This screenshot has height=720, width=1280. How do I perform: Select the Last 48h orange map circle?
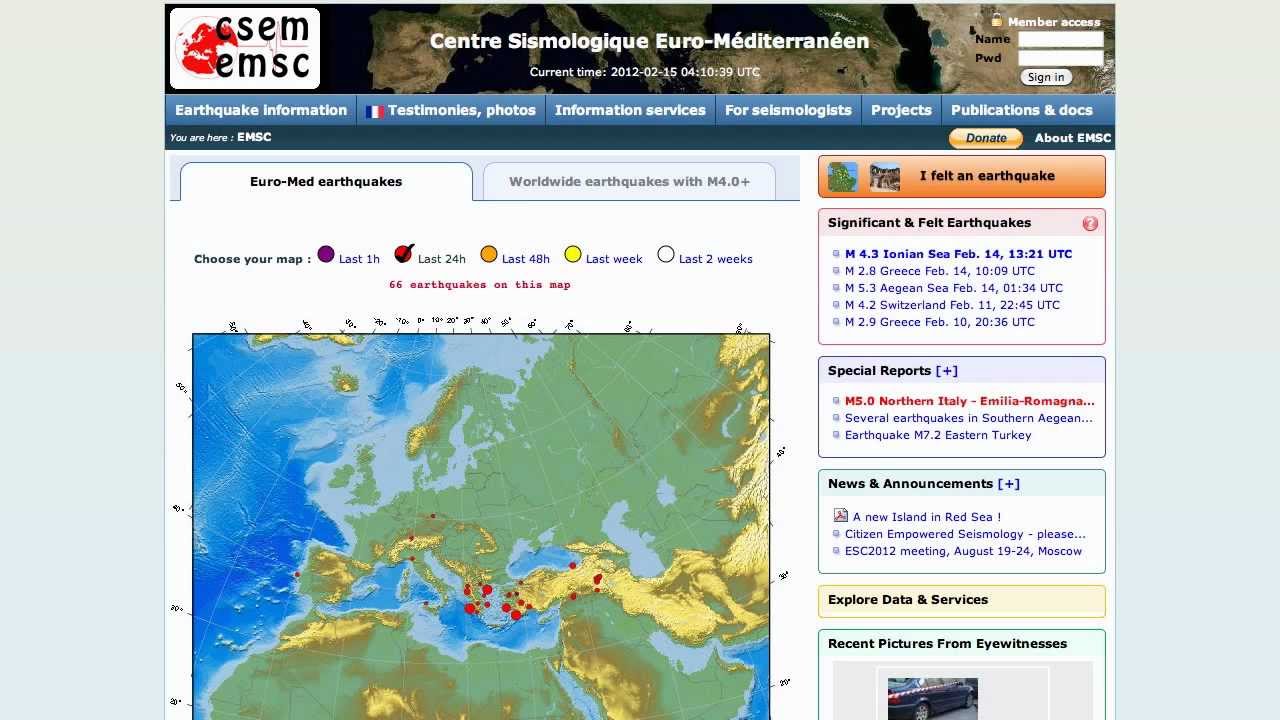tap(488, 254)
